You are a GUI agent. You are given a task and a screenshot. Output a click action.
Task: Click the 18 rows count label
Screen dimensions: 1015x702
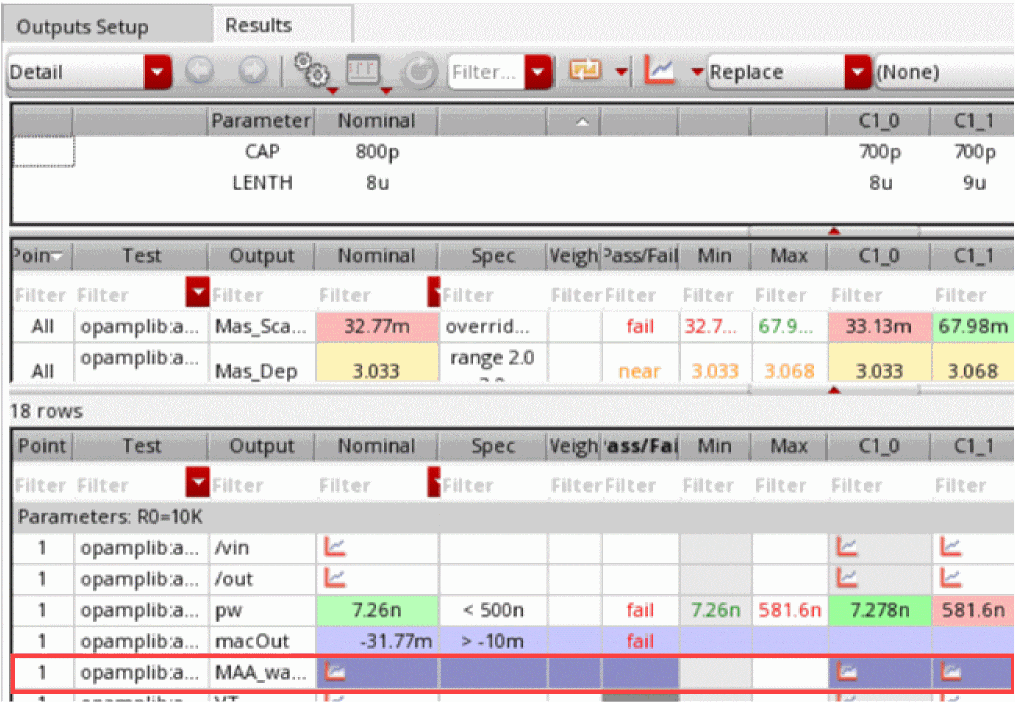coord(47,411)
